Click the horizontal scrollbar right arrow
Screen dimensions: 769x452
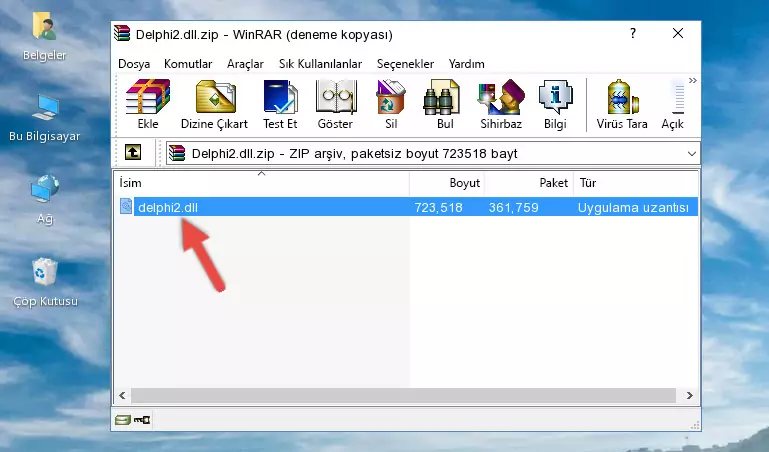[690, 395]
